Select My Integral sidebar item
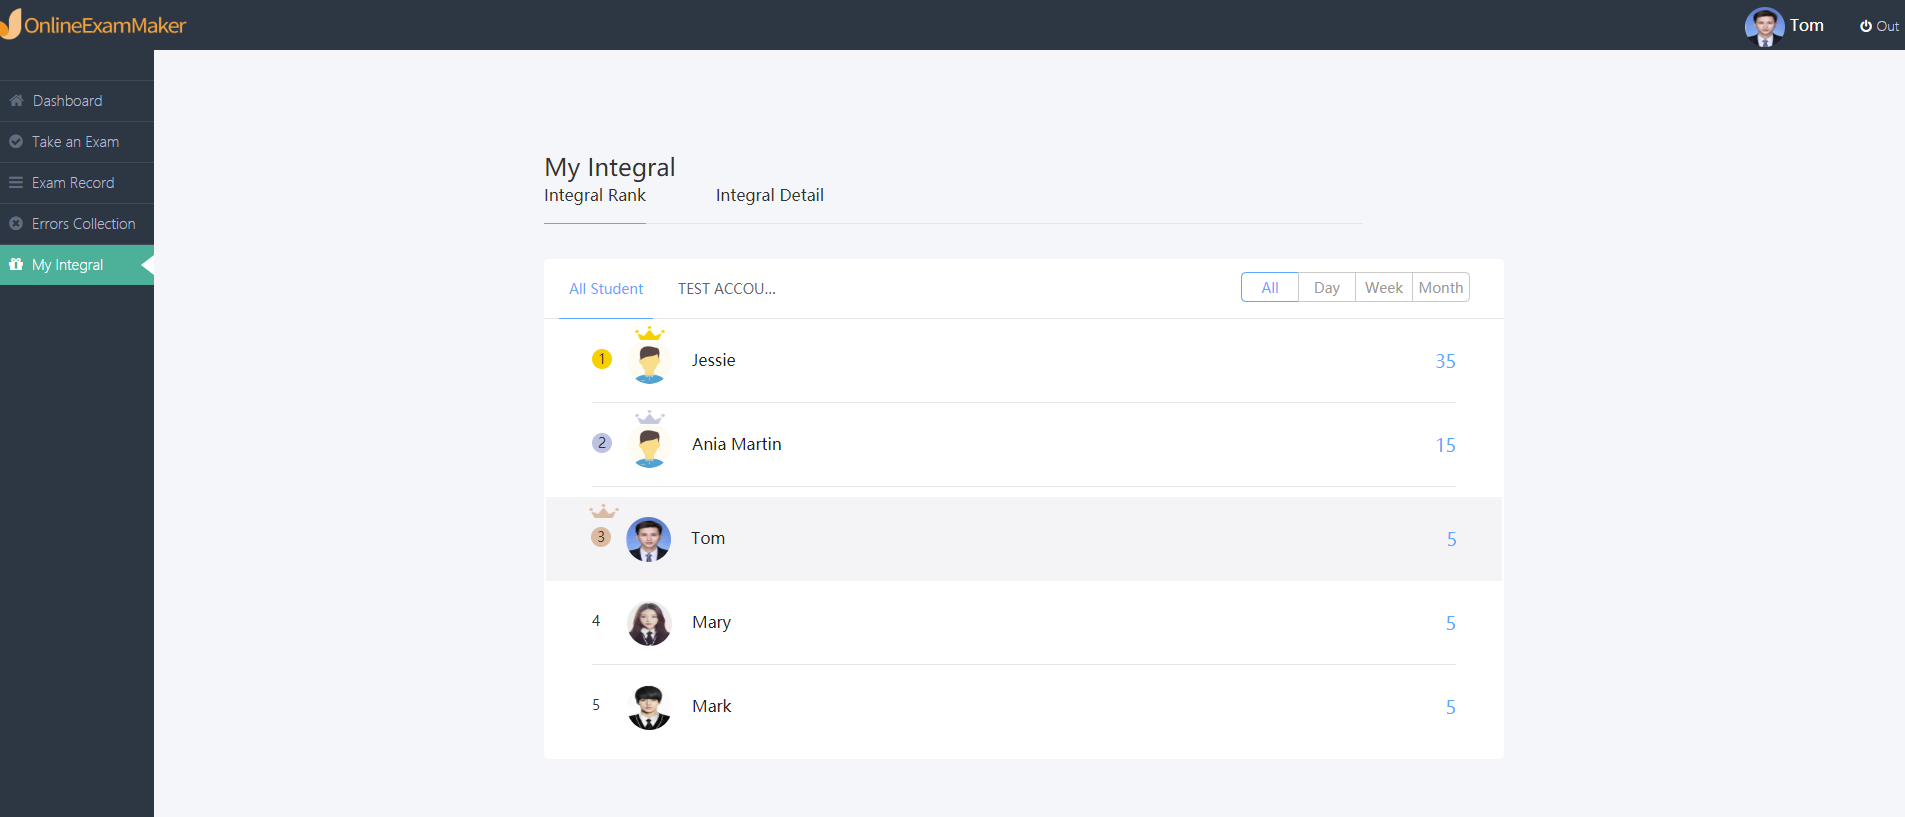The width and height of the screenshot is (1905, 817). click(77, 265)
